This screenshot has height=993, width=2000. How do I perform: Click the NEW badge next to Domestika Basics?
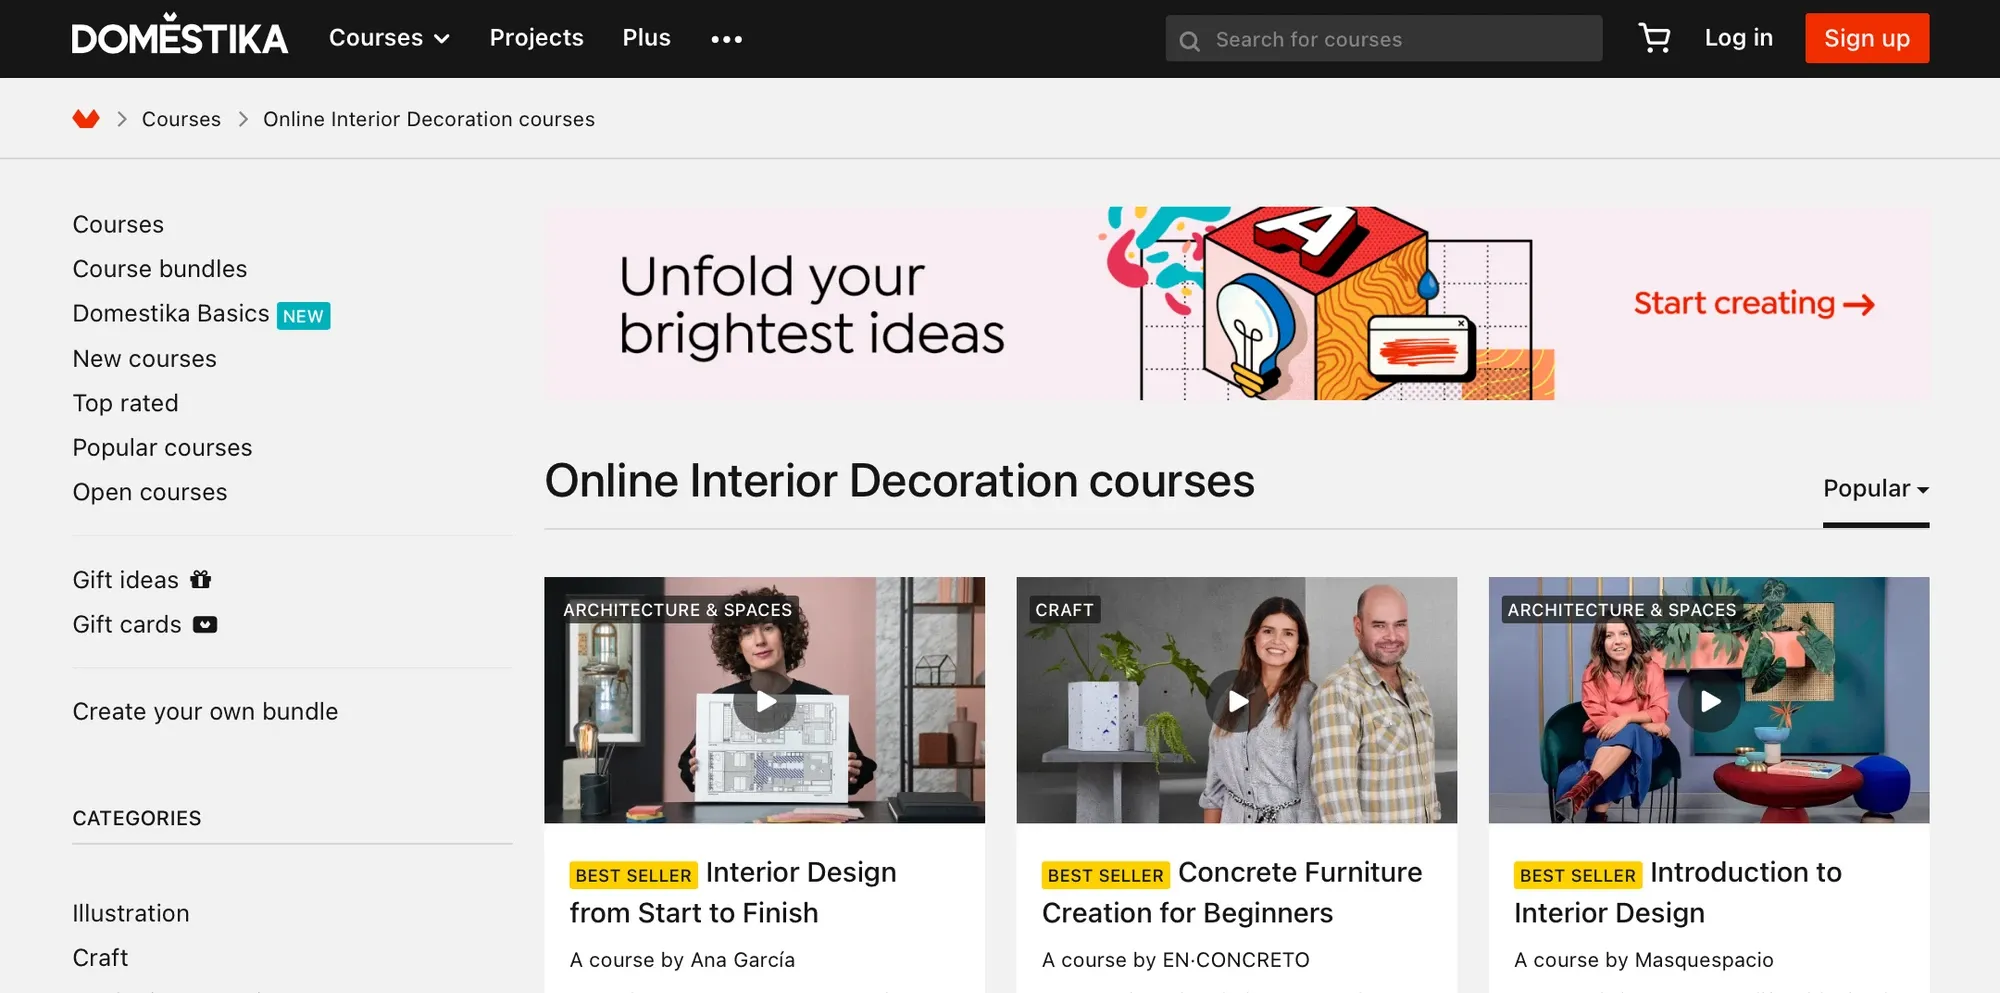point(303,316)
